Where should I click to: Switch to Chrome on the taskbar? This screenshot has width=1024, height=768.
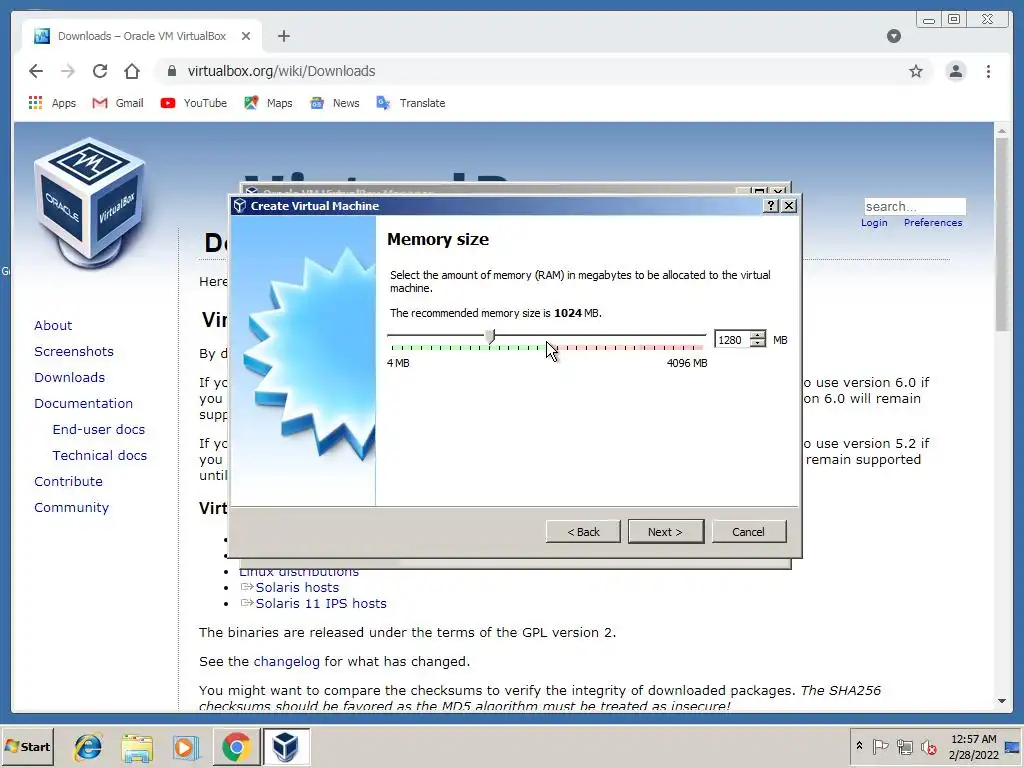coord(236,746)
